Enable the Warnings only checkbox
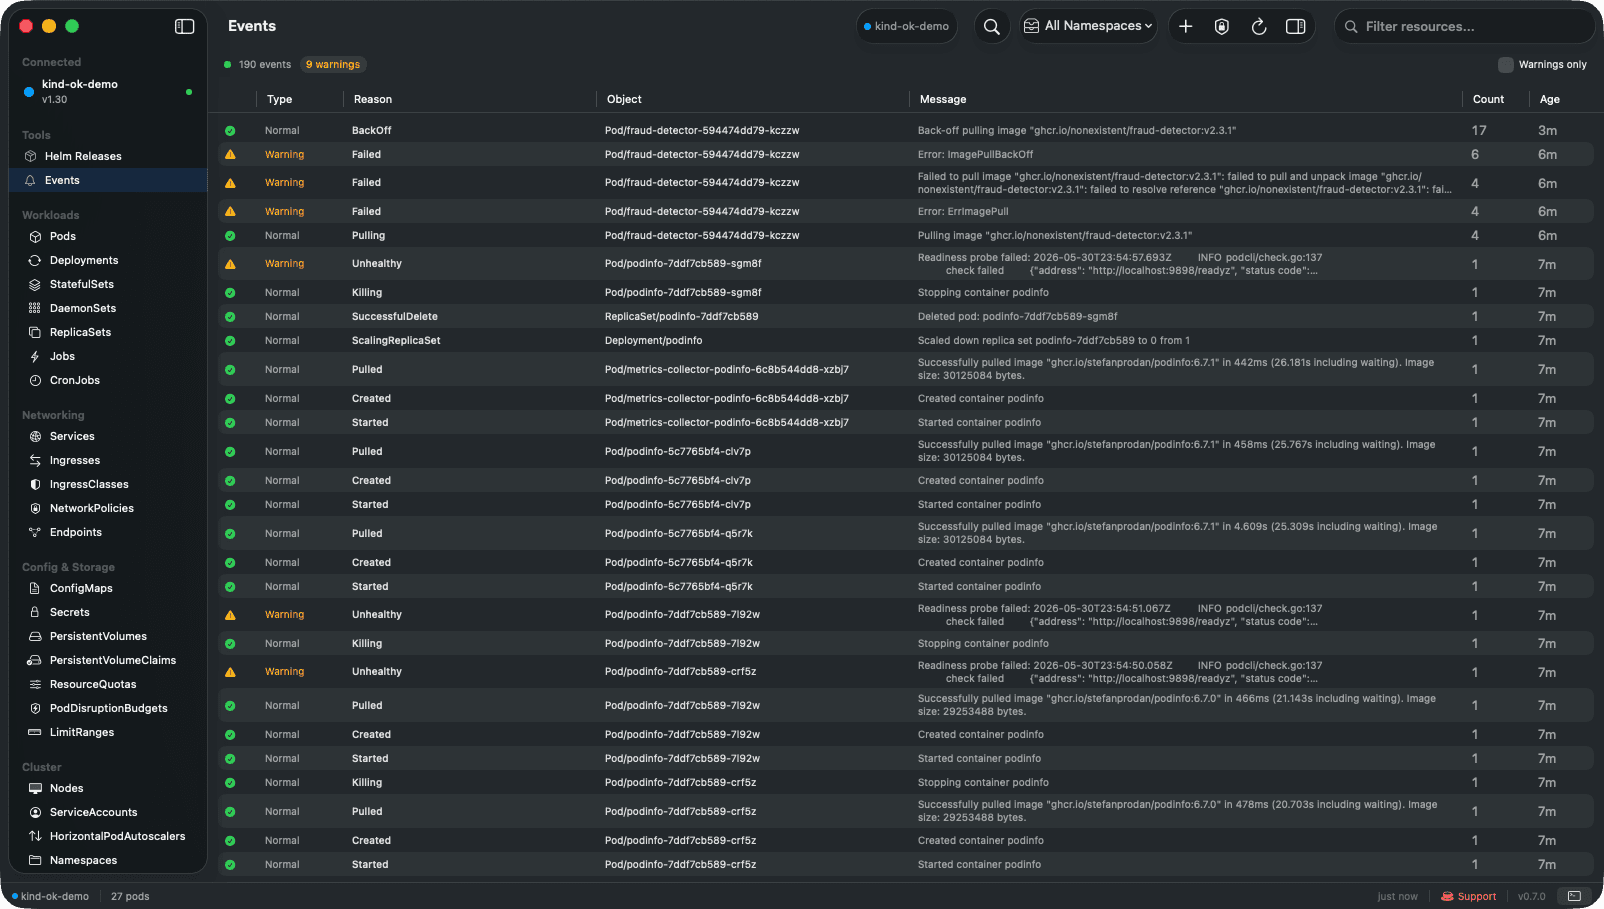This screenshot has width=1604, height=909. coord(1505,65)
